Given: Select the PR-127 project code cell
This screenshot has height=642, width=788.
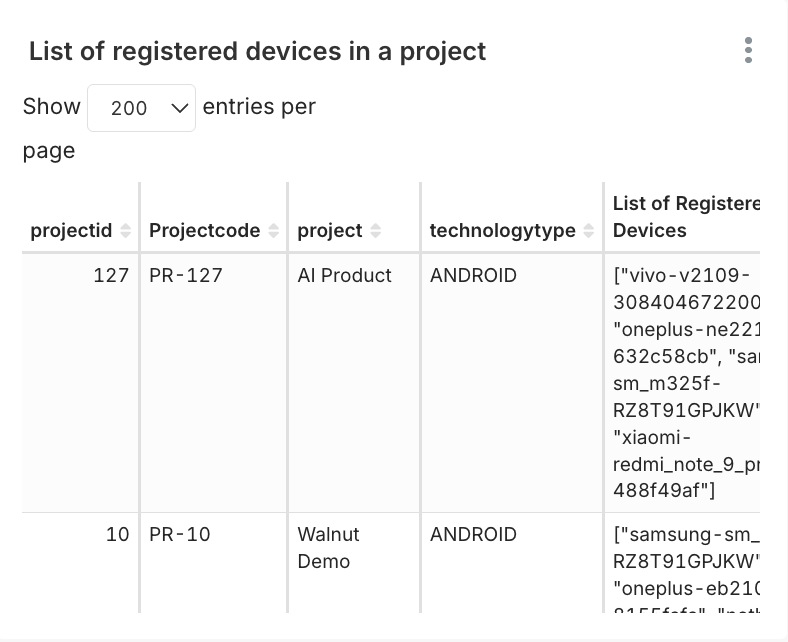Looking at the screenshot, I should tap(186, 276).
